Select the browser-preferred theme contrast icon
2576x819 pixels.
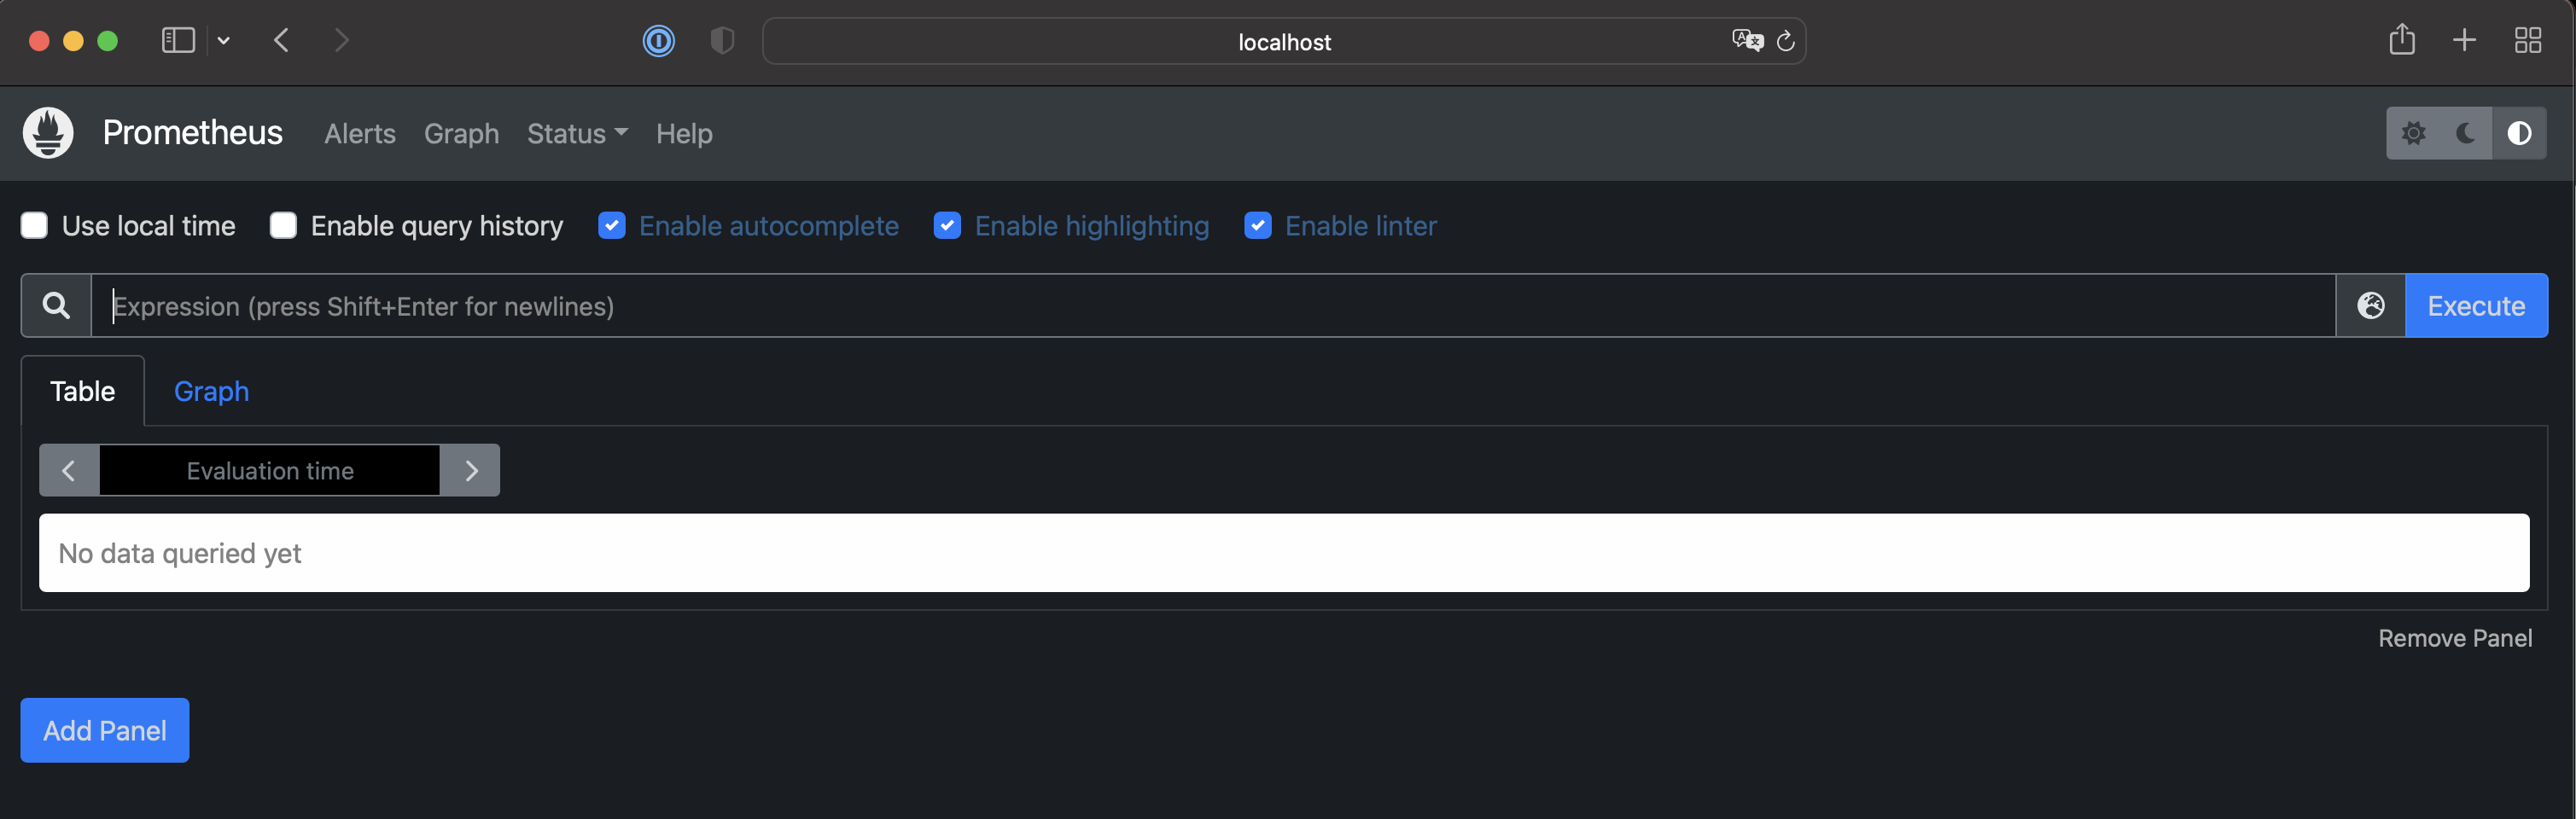click(x=2519, y=133)
